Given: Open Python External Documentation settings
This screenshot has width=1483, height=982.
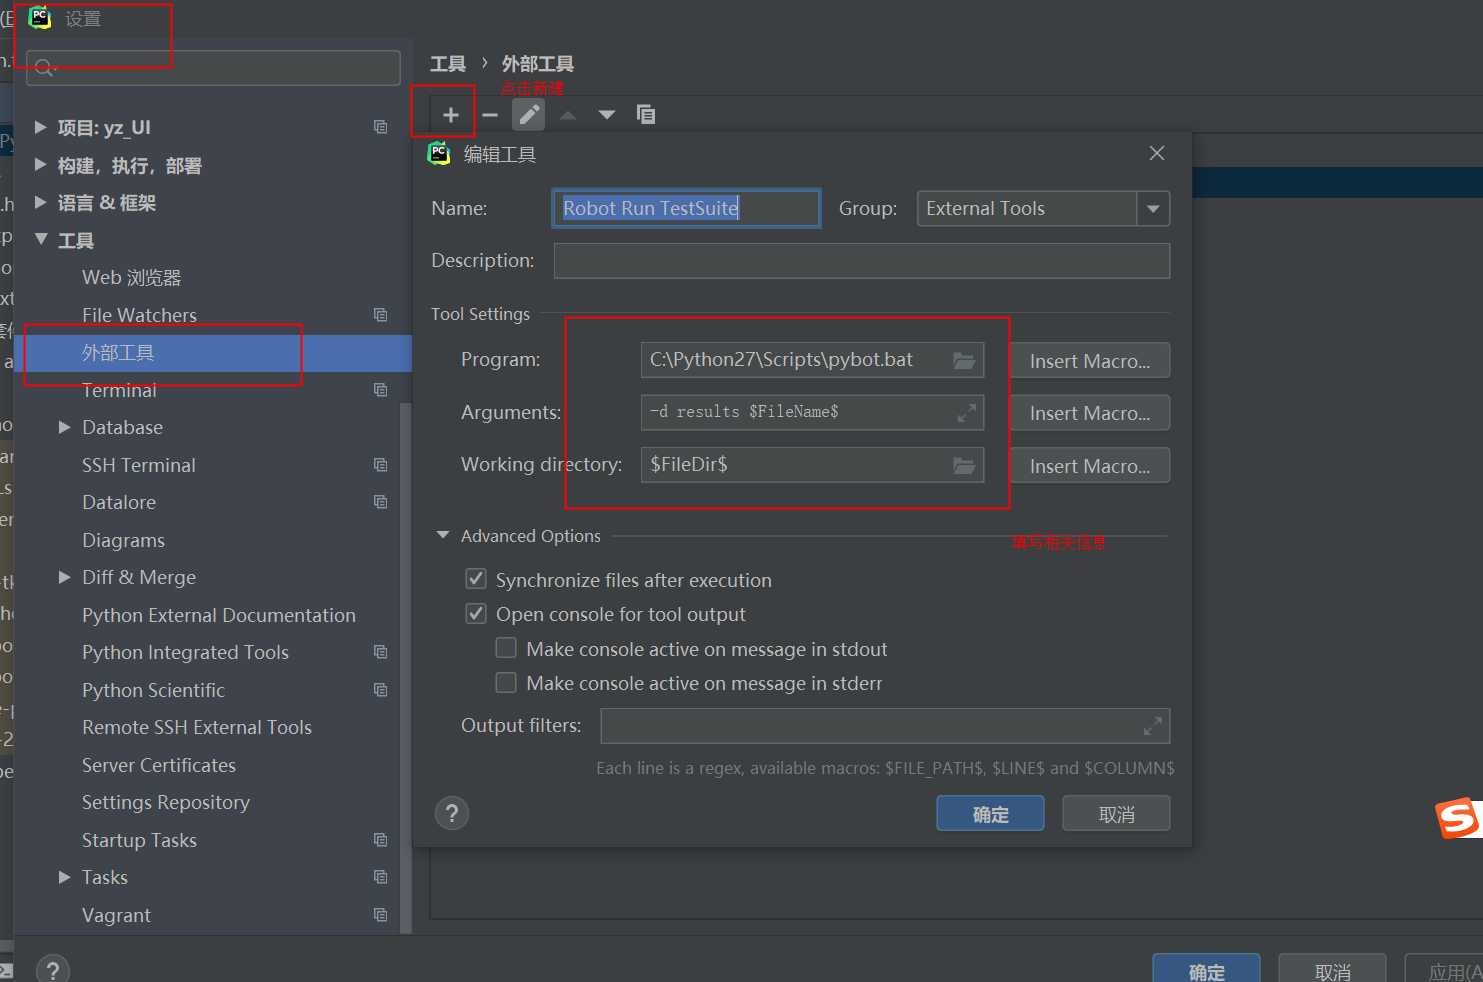Looking at the screenshot, I should 218,615.
